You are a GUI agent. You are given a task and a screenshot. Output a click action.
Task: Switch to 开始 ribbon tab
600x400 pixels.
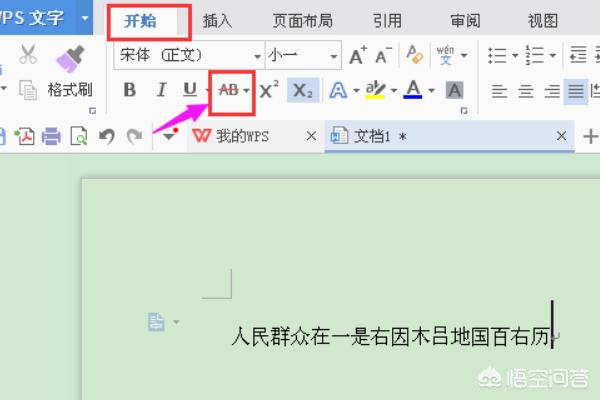click(x=140, y=21)
